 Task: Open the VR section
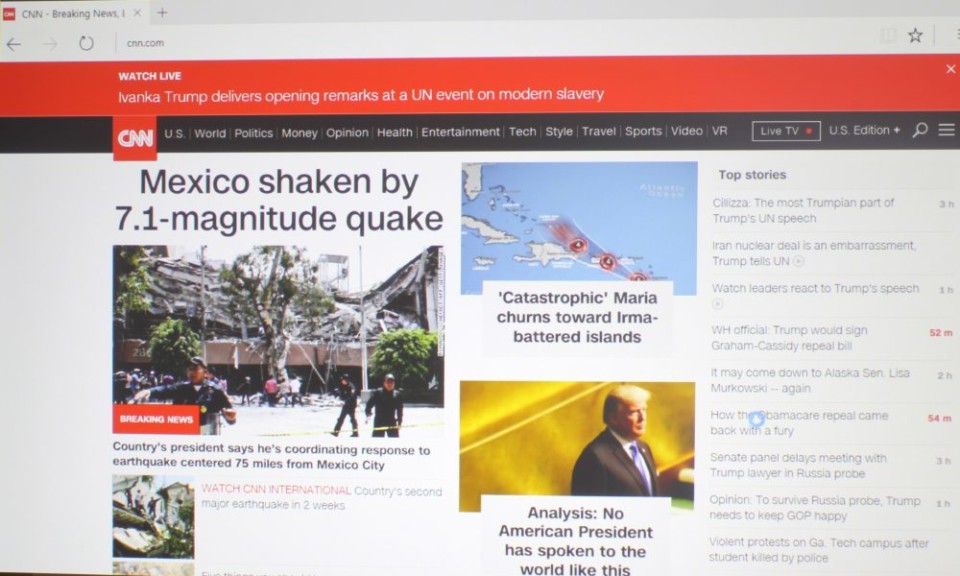tap(719, 130)
